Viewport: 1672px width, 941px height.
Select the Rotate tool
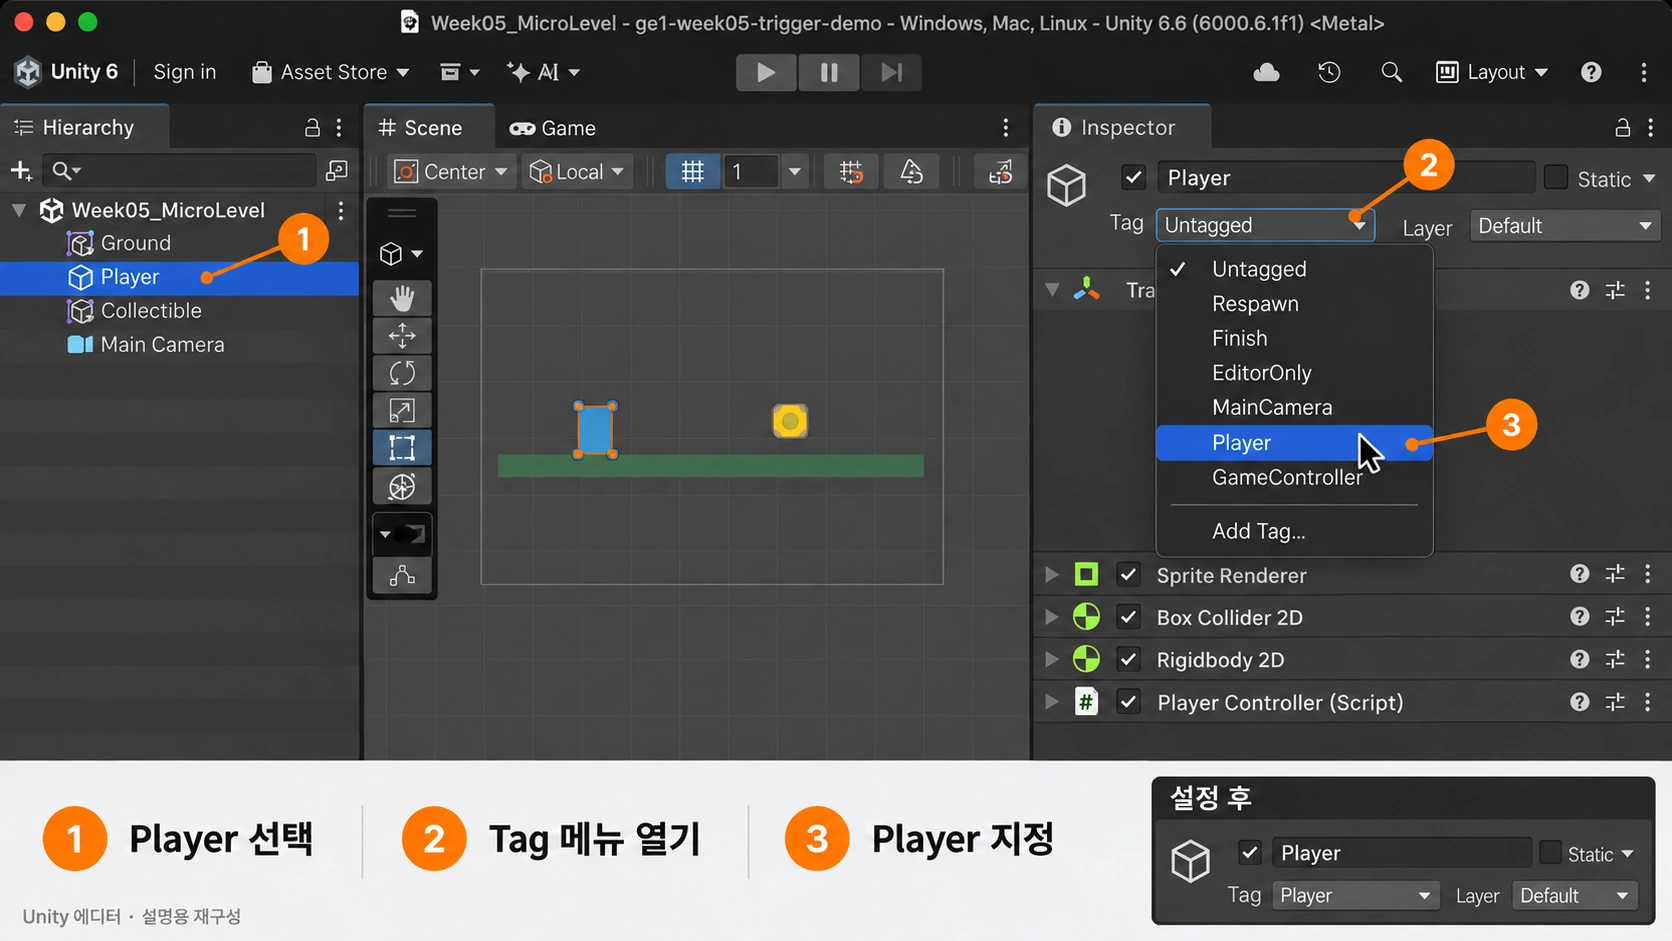(x=402, y=373)
